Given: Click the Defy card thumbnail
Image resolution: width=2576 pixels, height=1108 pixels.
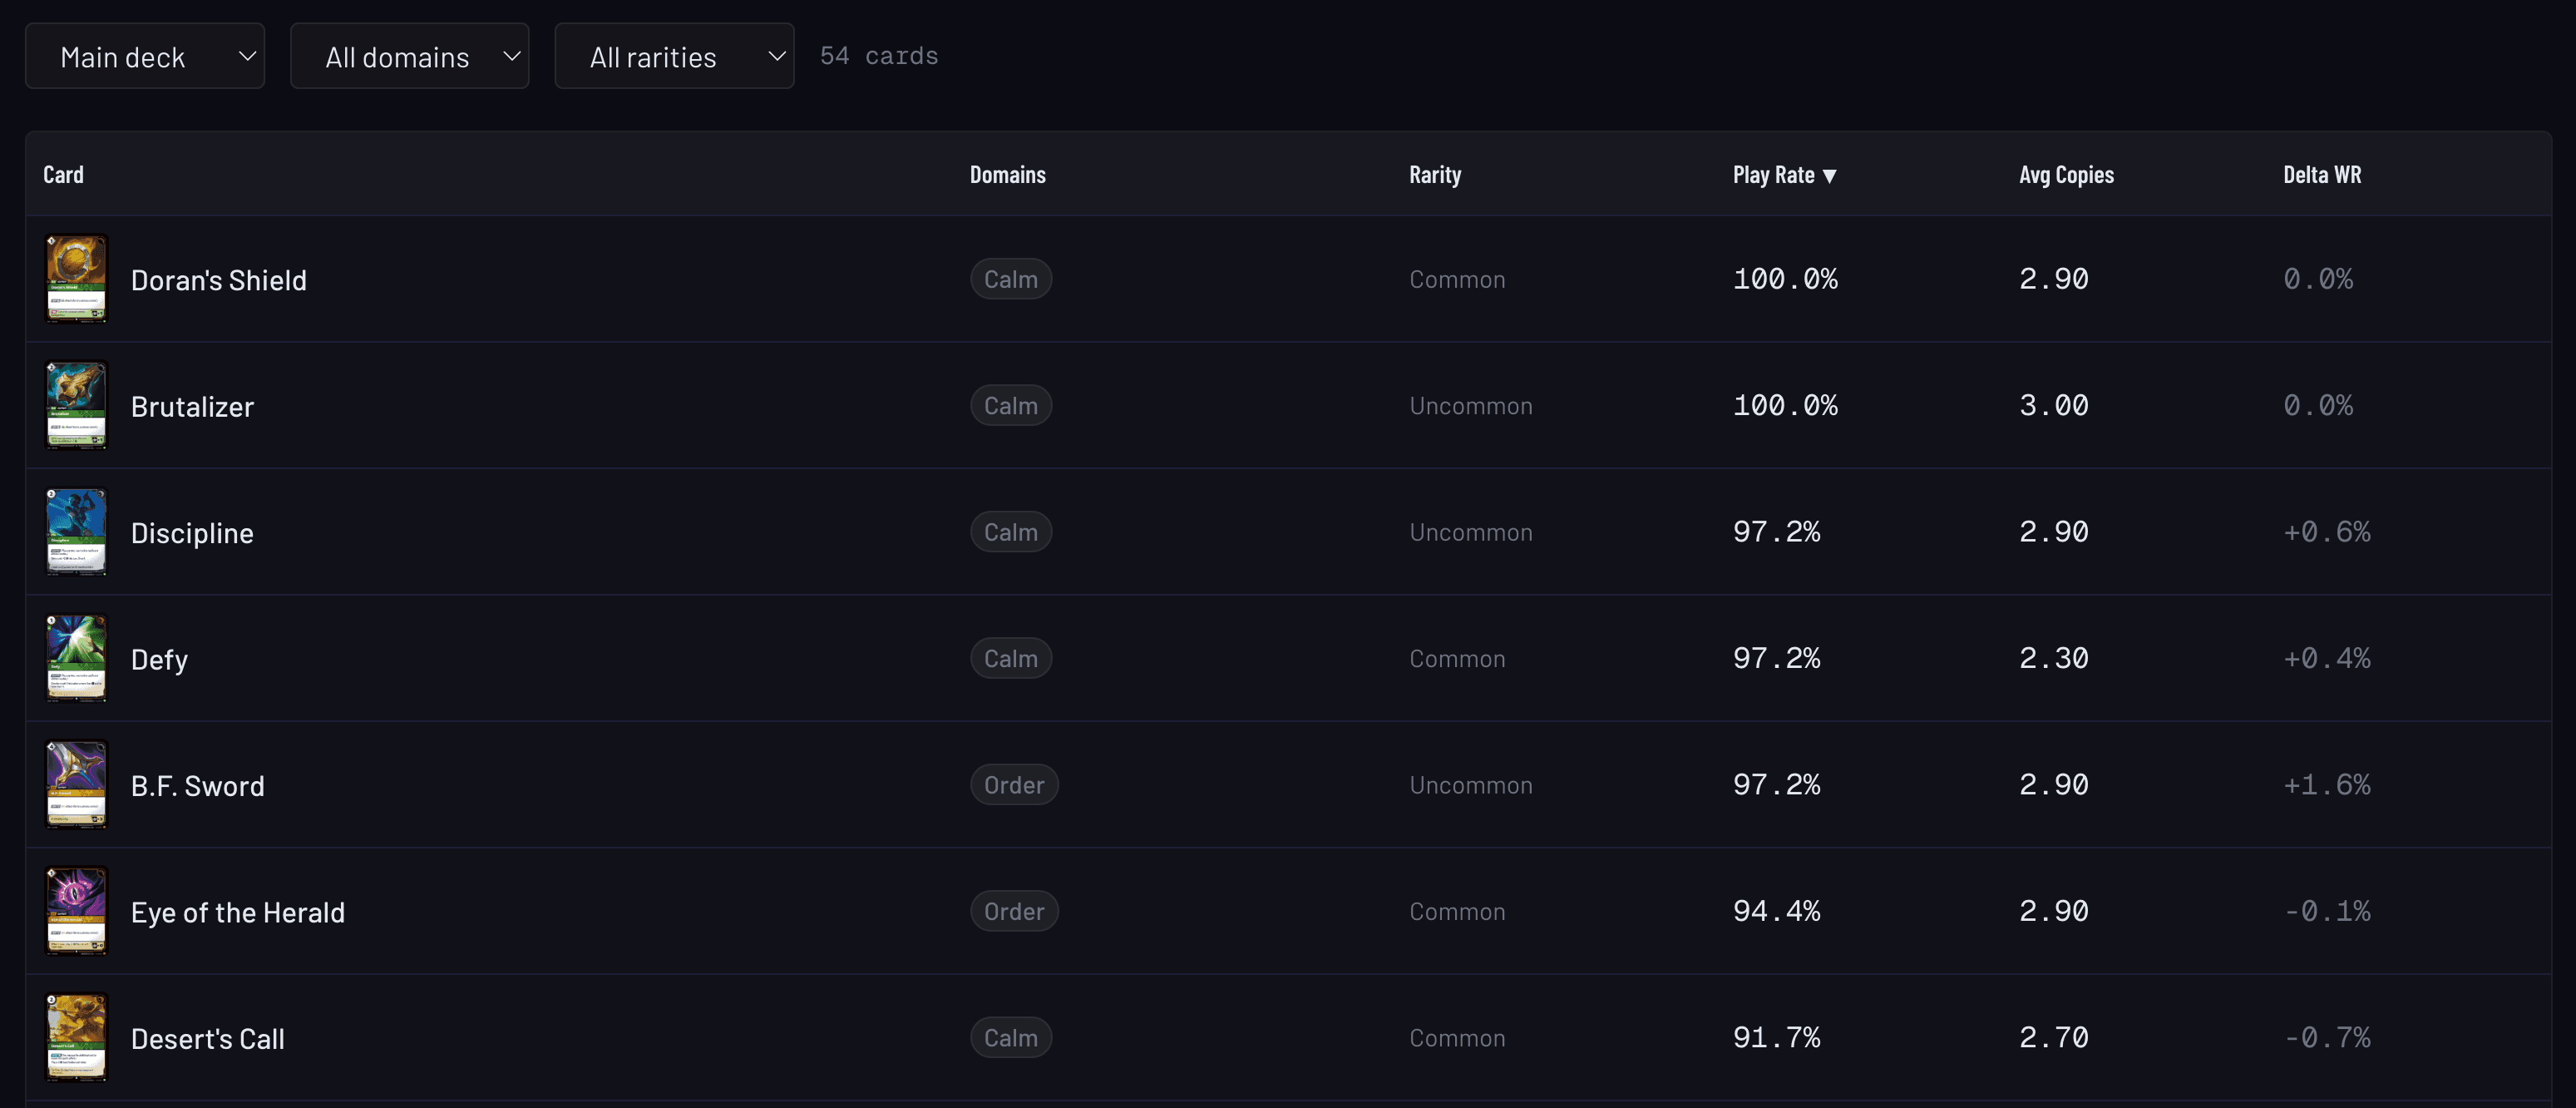Looking at the screenshot, I should pyautogui.click(x=76, y=657).
